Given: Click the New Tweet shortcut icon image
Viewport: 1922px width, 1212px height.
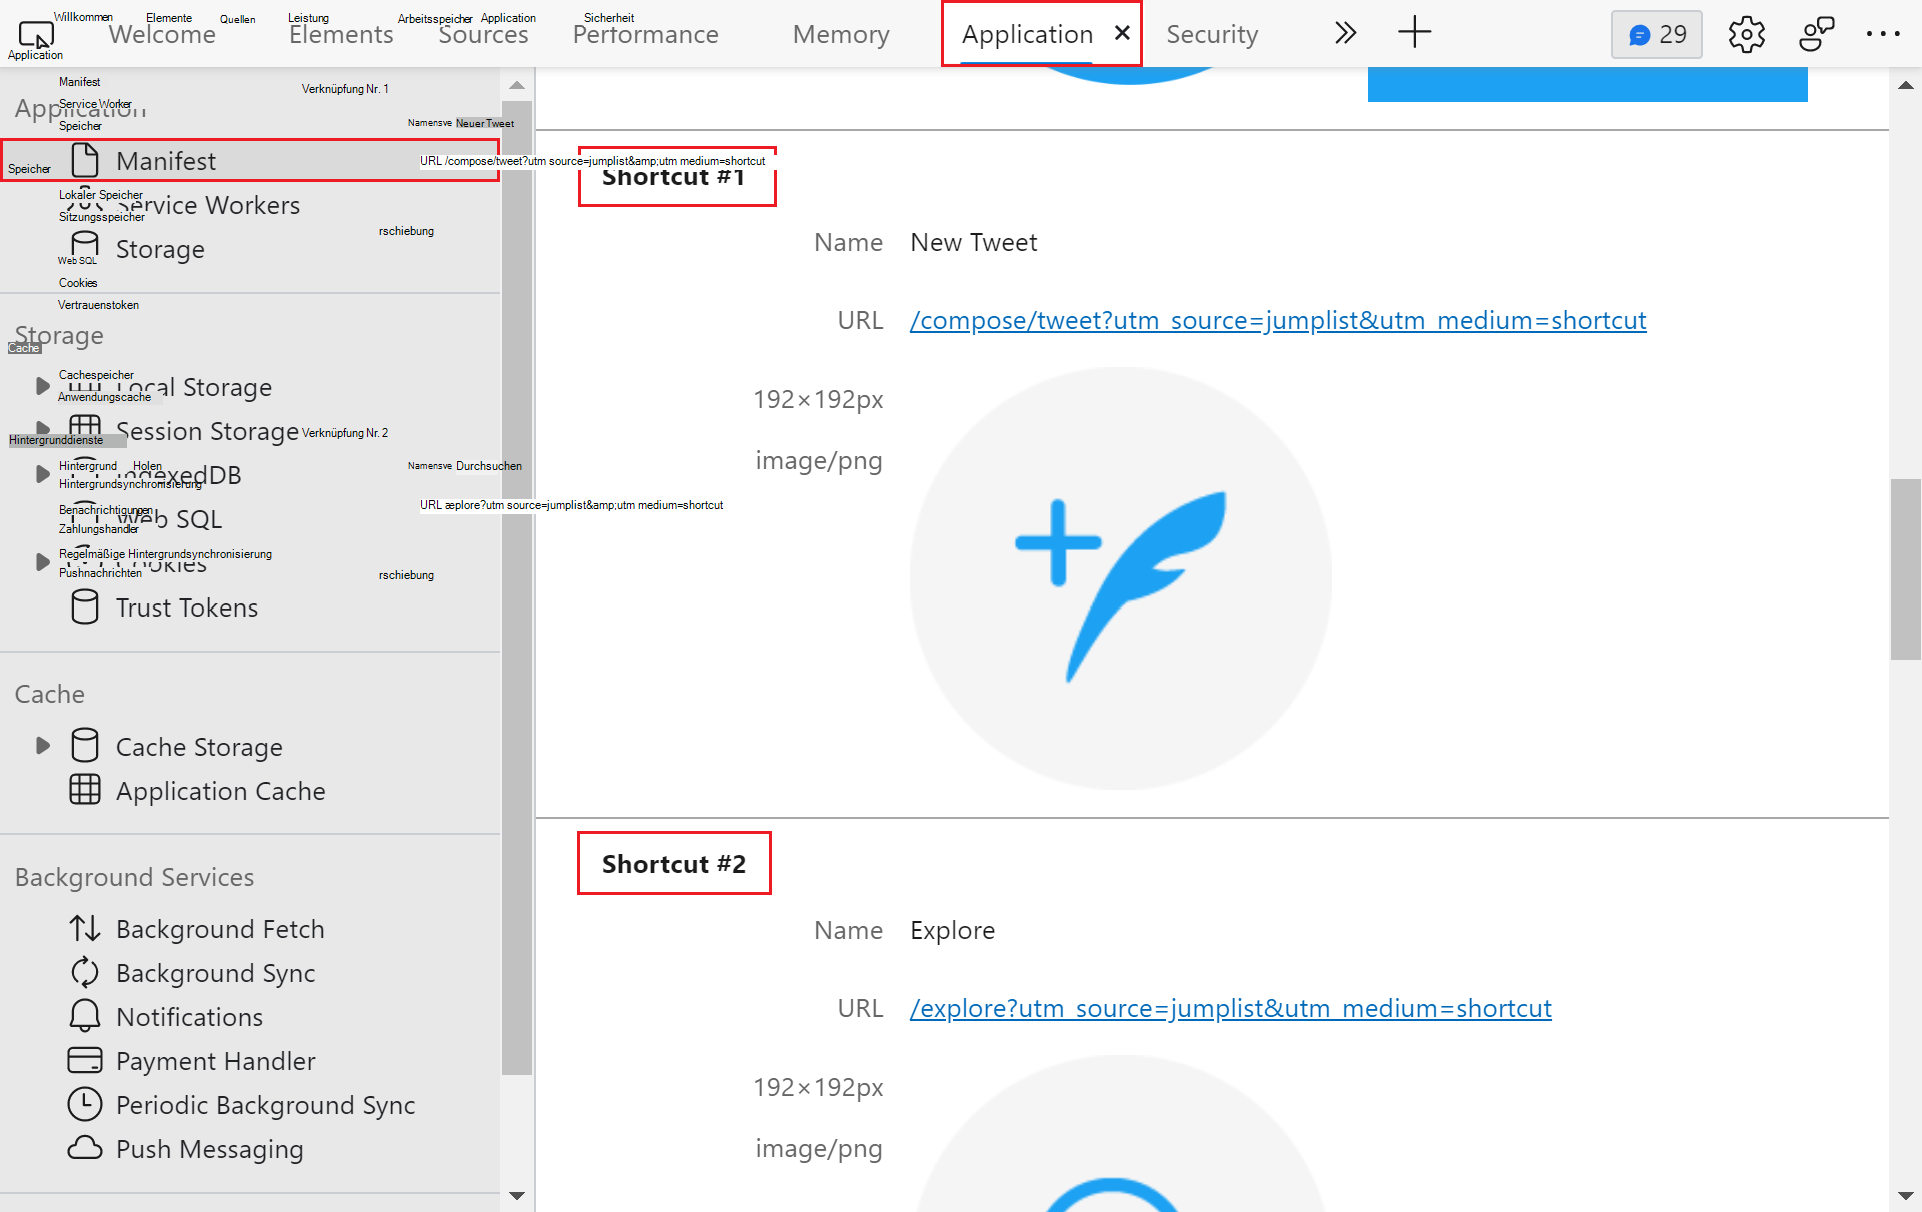Looking at the screenshot, I should coord(1121,578).
